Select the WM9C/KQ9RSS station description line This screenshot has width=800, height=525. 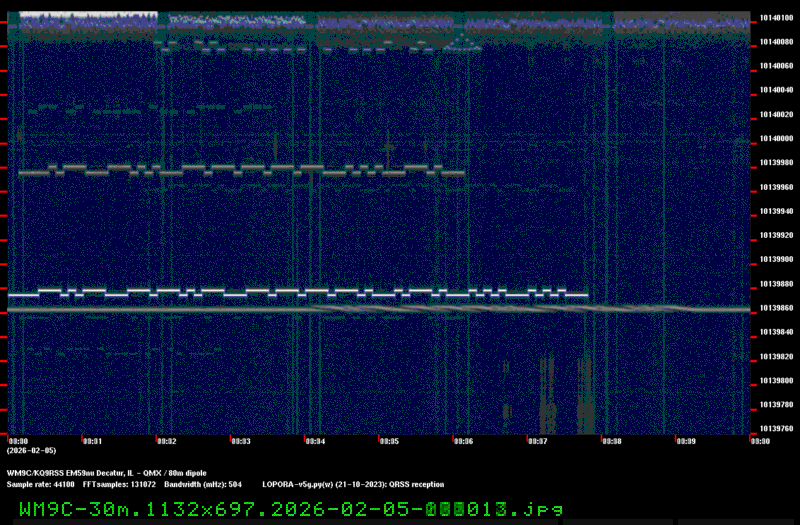pyautogui.click(x=106, y=472)
